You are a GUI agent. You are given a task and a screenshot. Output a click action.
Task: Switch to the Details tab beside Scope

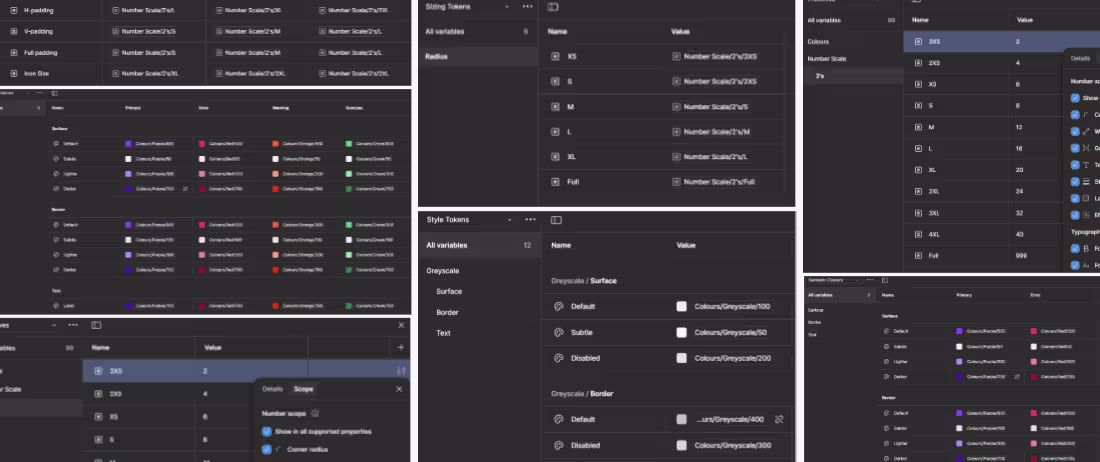[x=272, y=389]
